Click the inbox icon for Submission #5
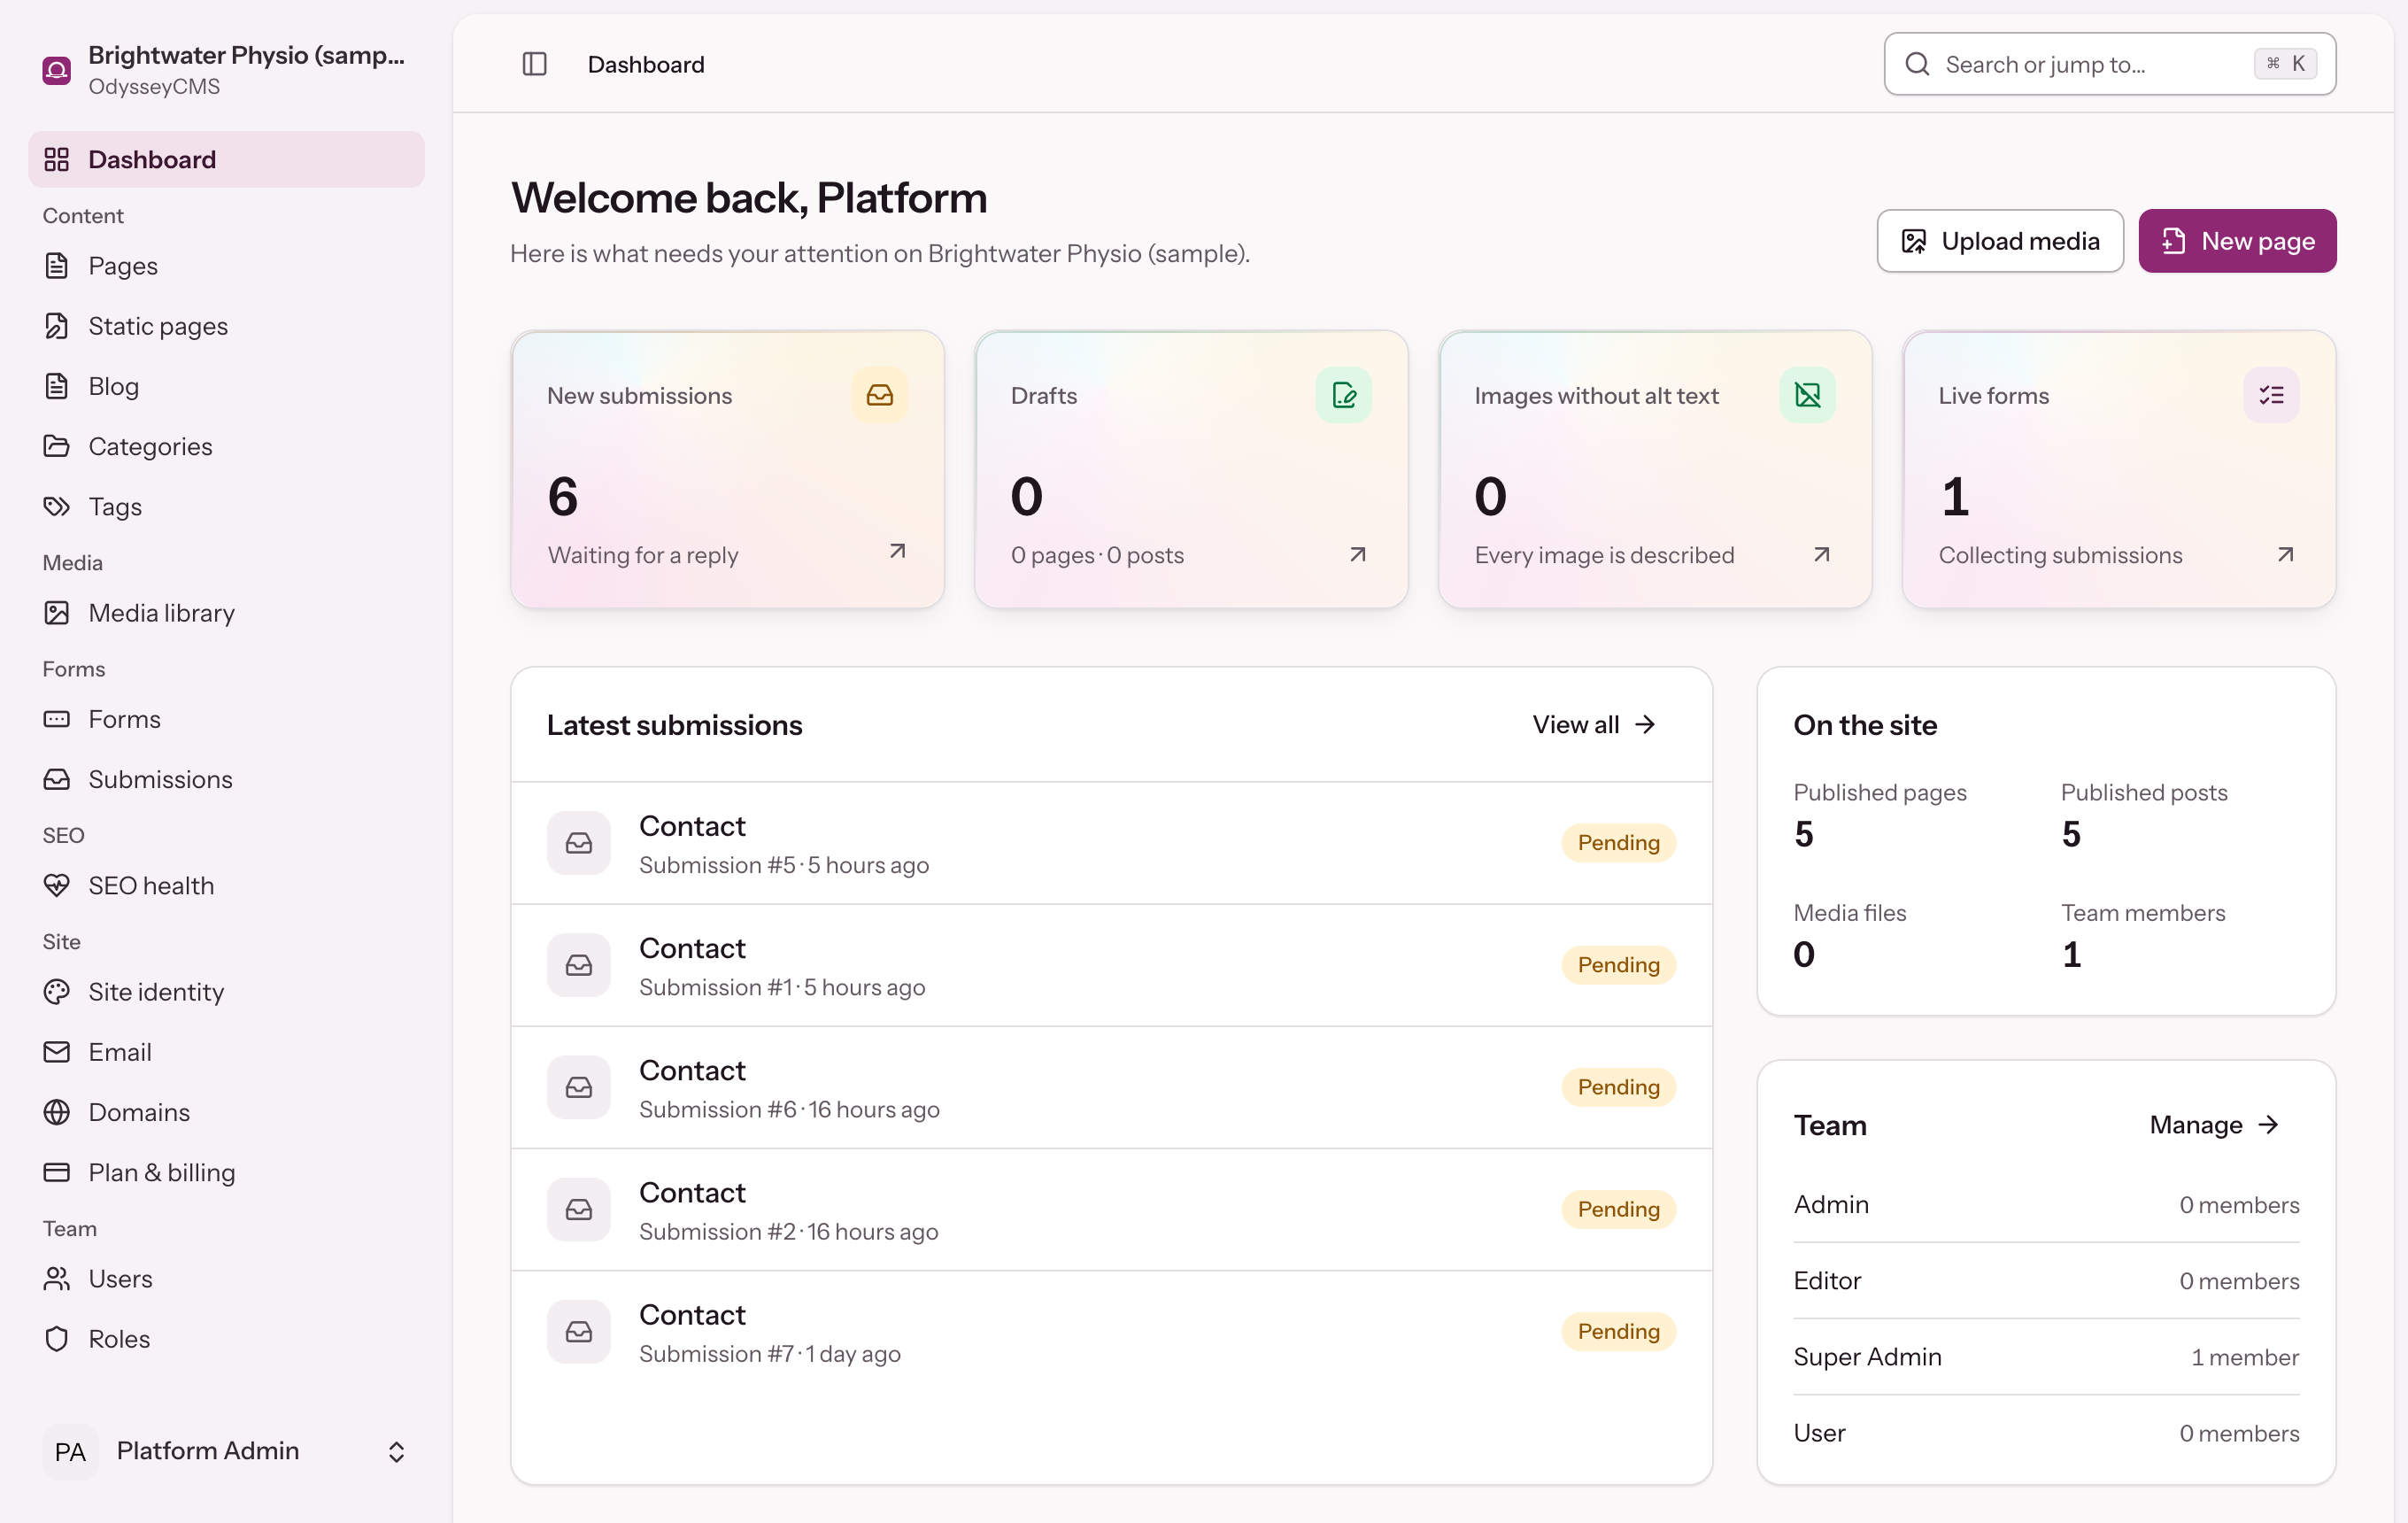This screenshot has height=1523, width=2408. (579, 843)
